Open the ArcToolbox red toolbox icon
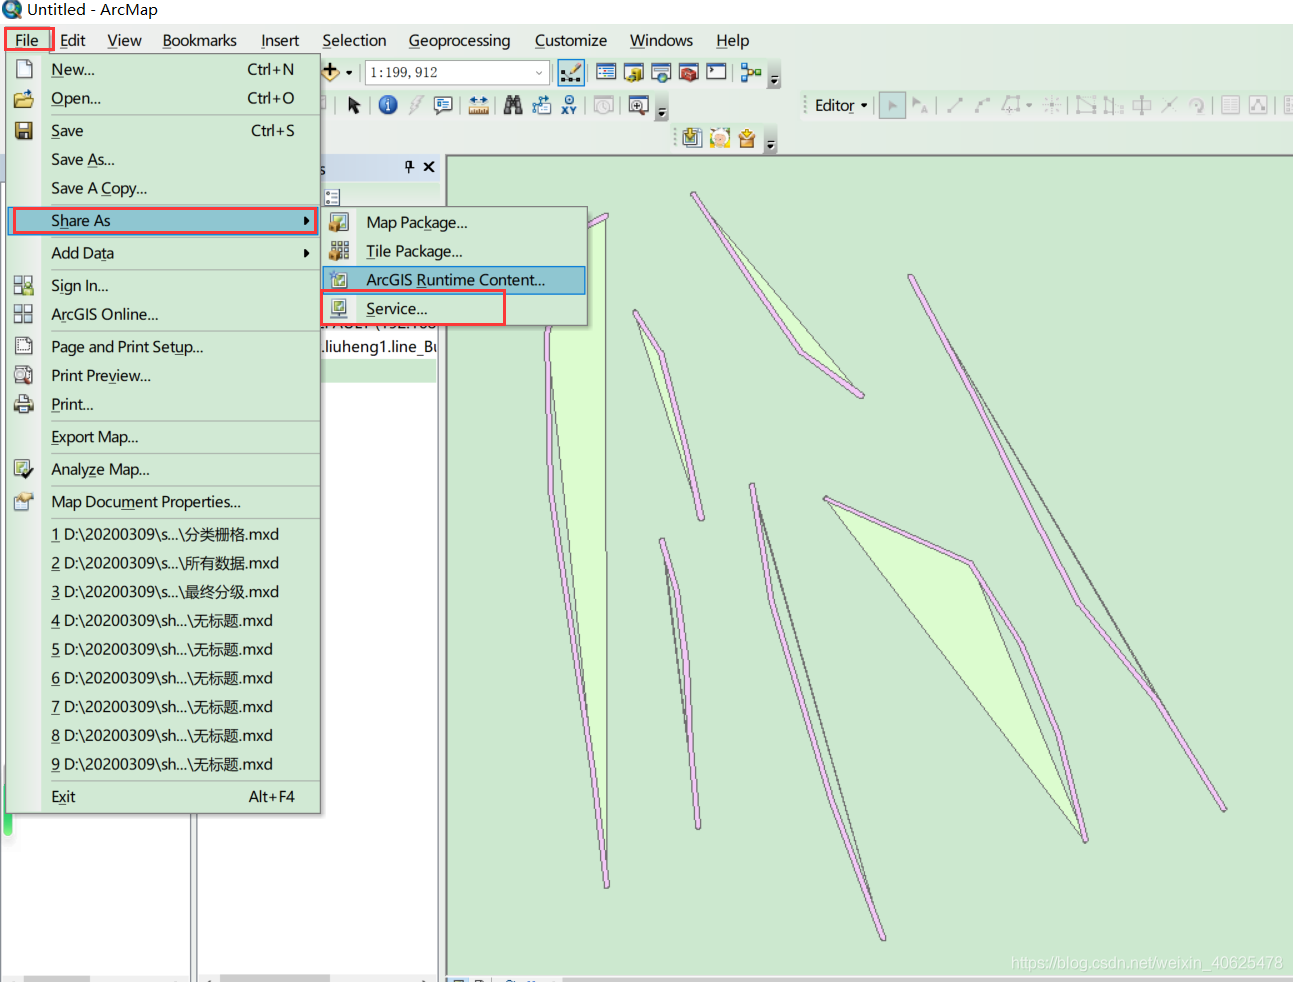 point(688,72)
